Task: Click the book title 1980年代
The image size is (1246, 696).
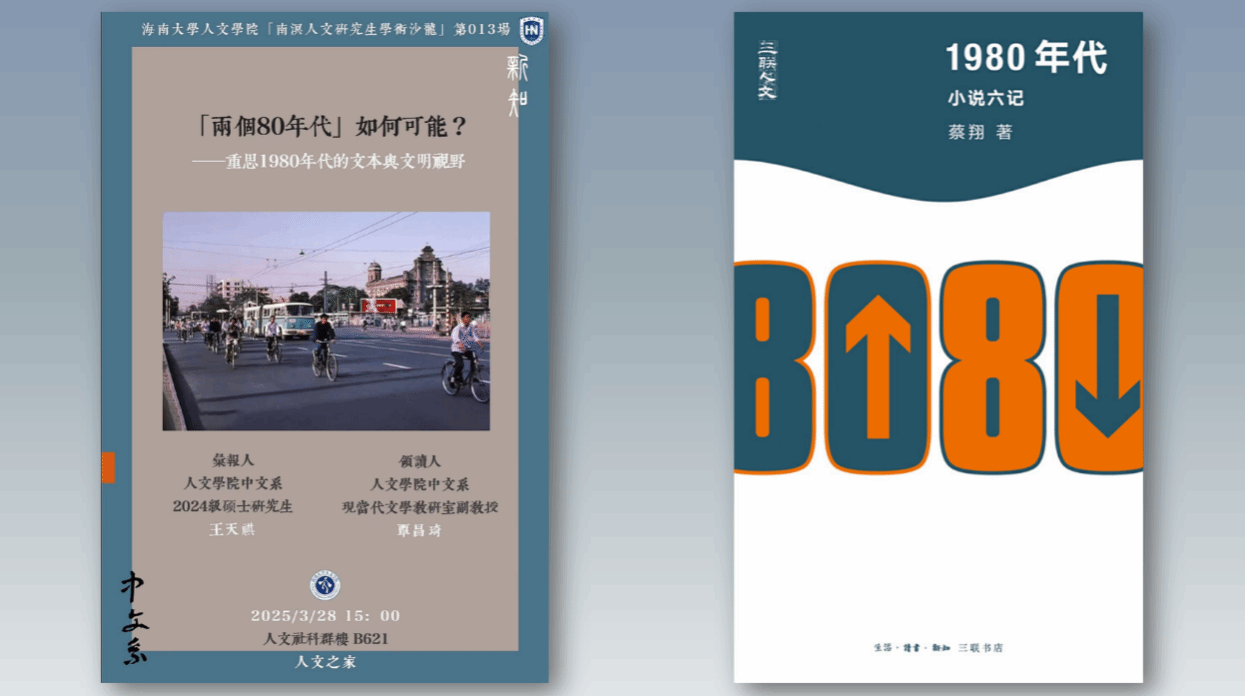Action: coord(1026,59)
